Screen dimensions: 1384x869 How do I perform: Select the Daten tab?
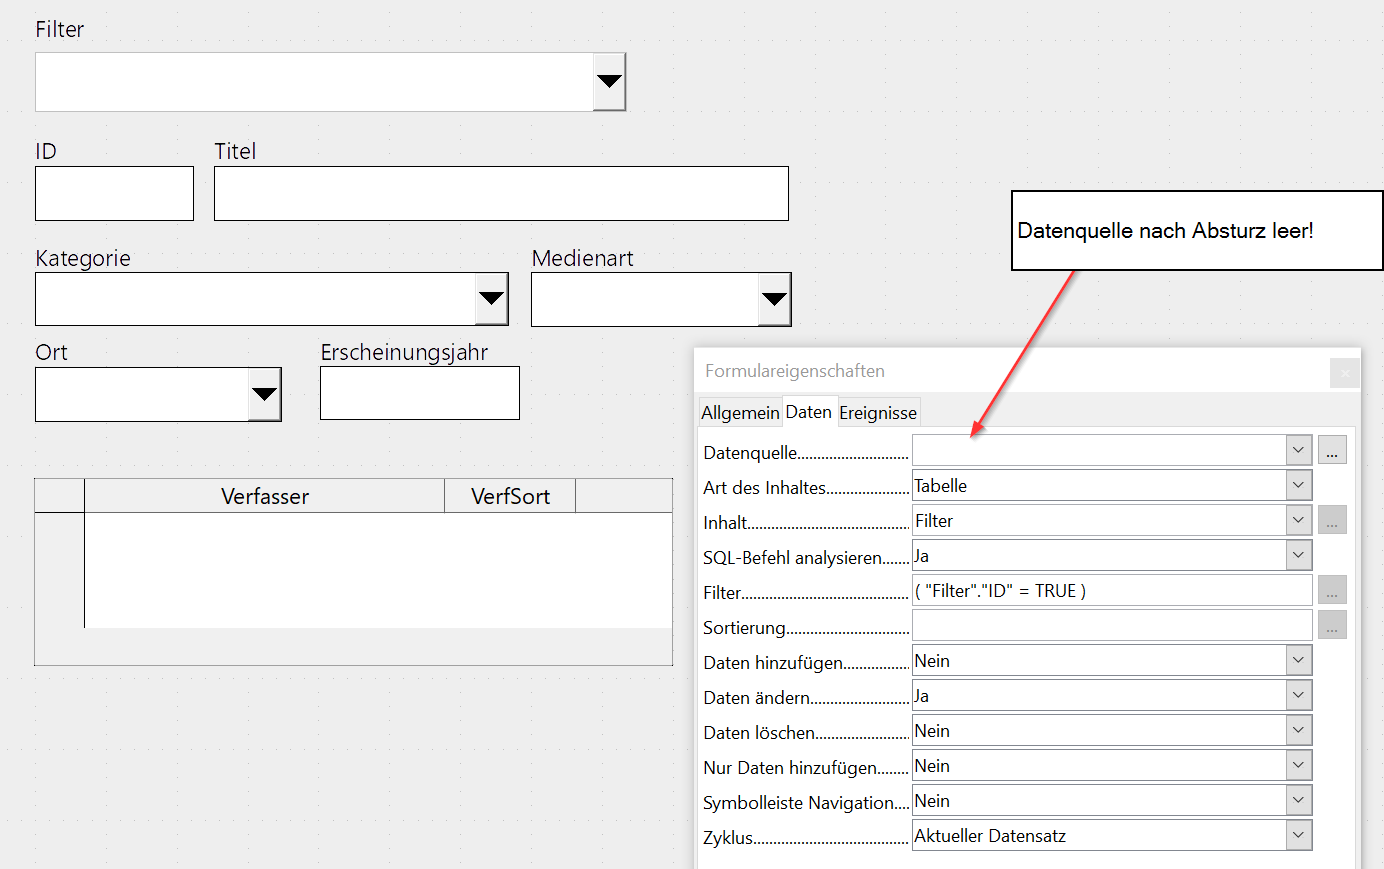[x=808, y=412]
